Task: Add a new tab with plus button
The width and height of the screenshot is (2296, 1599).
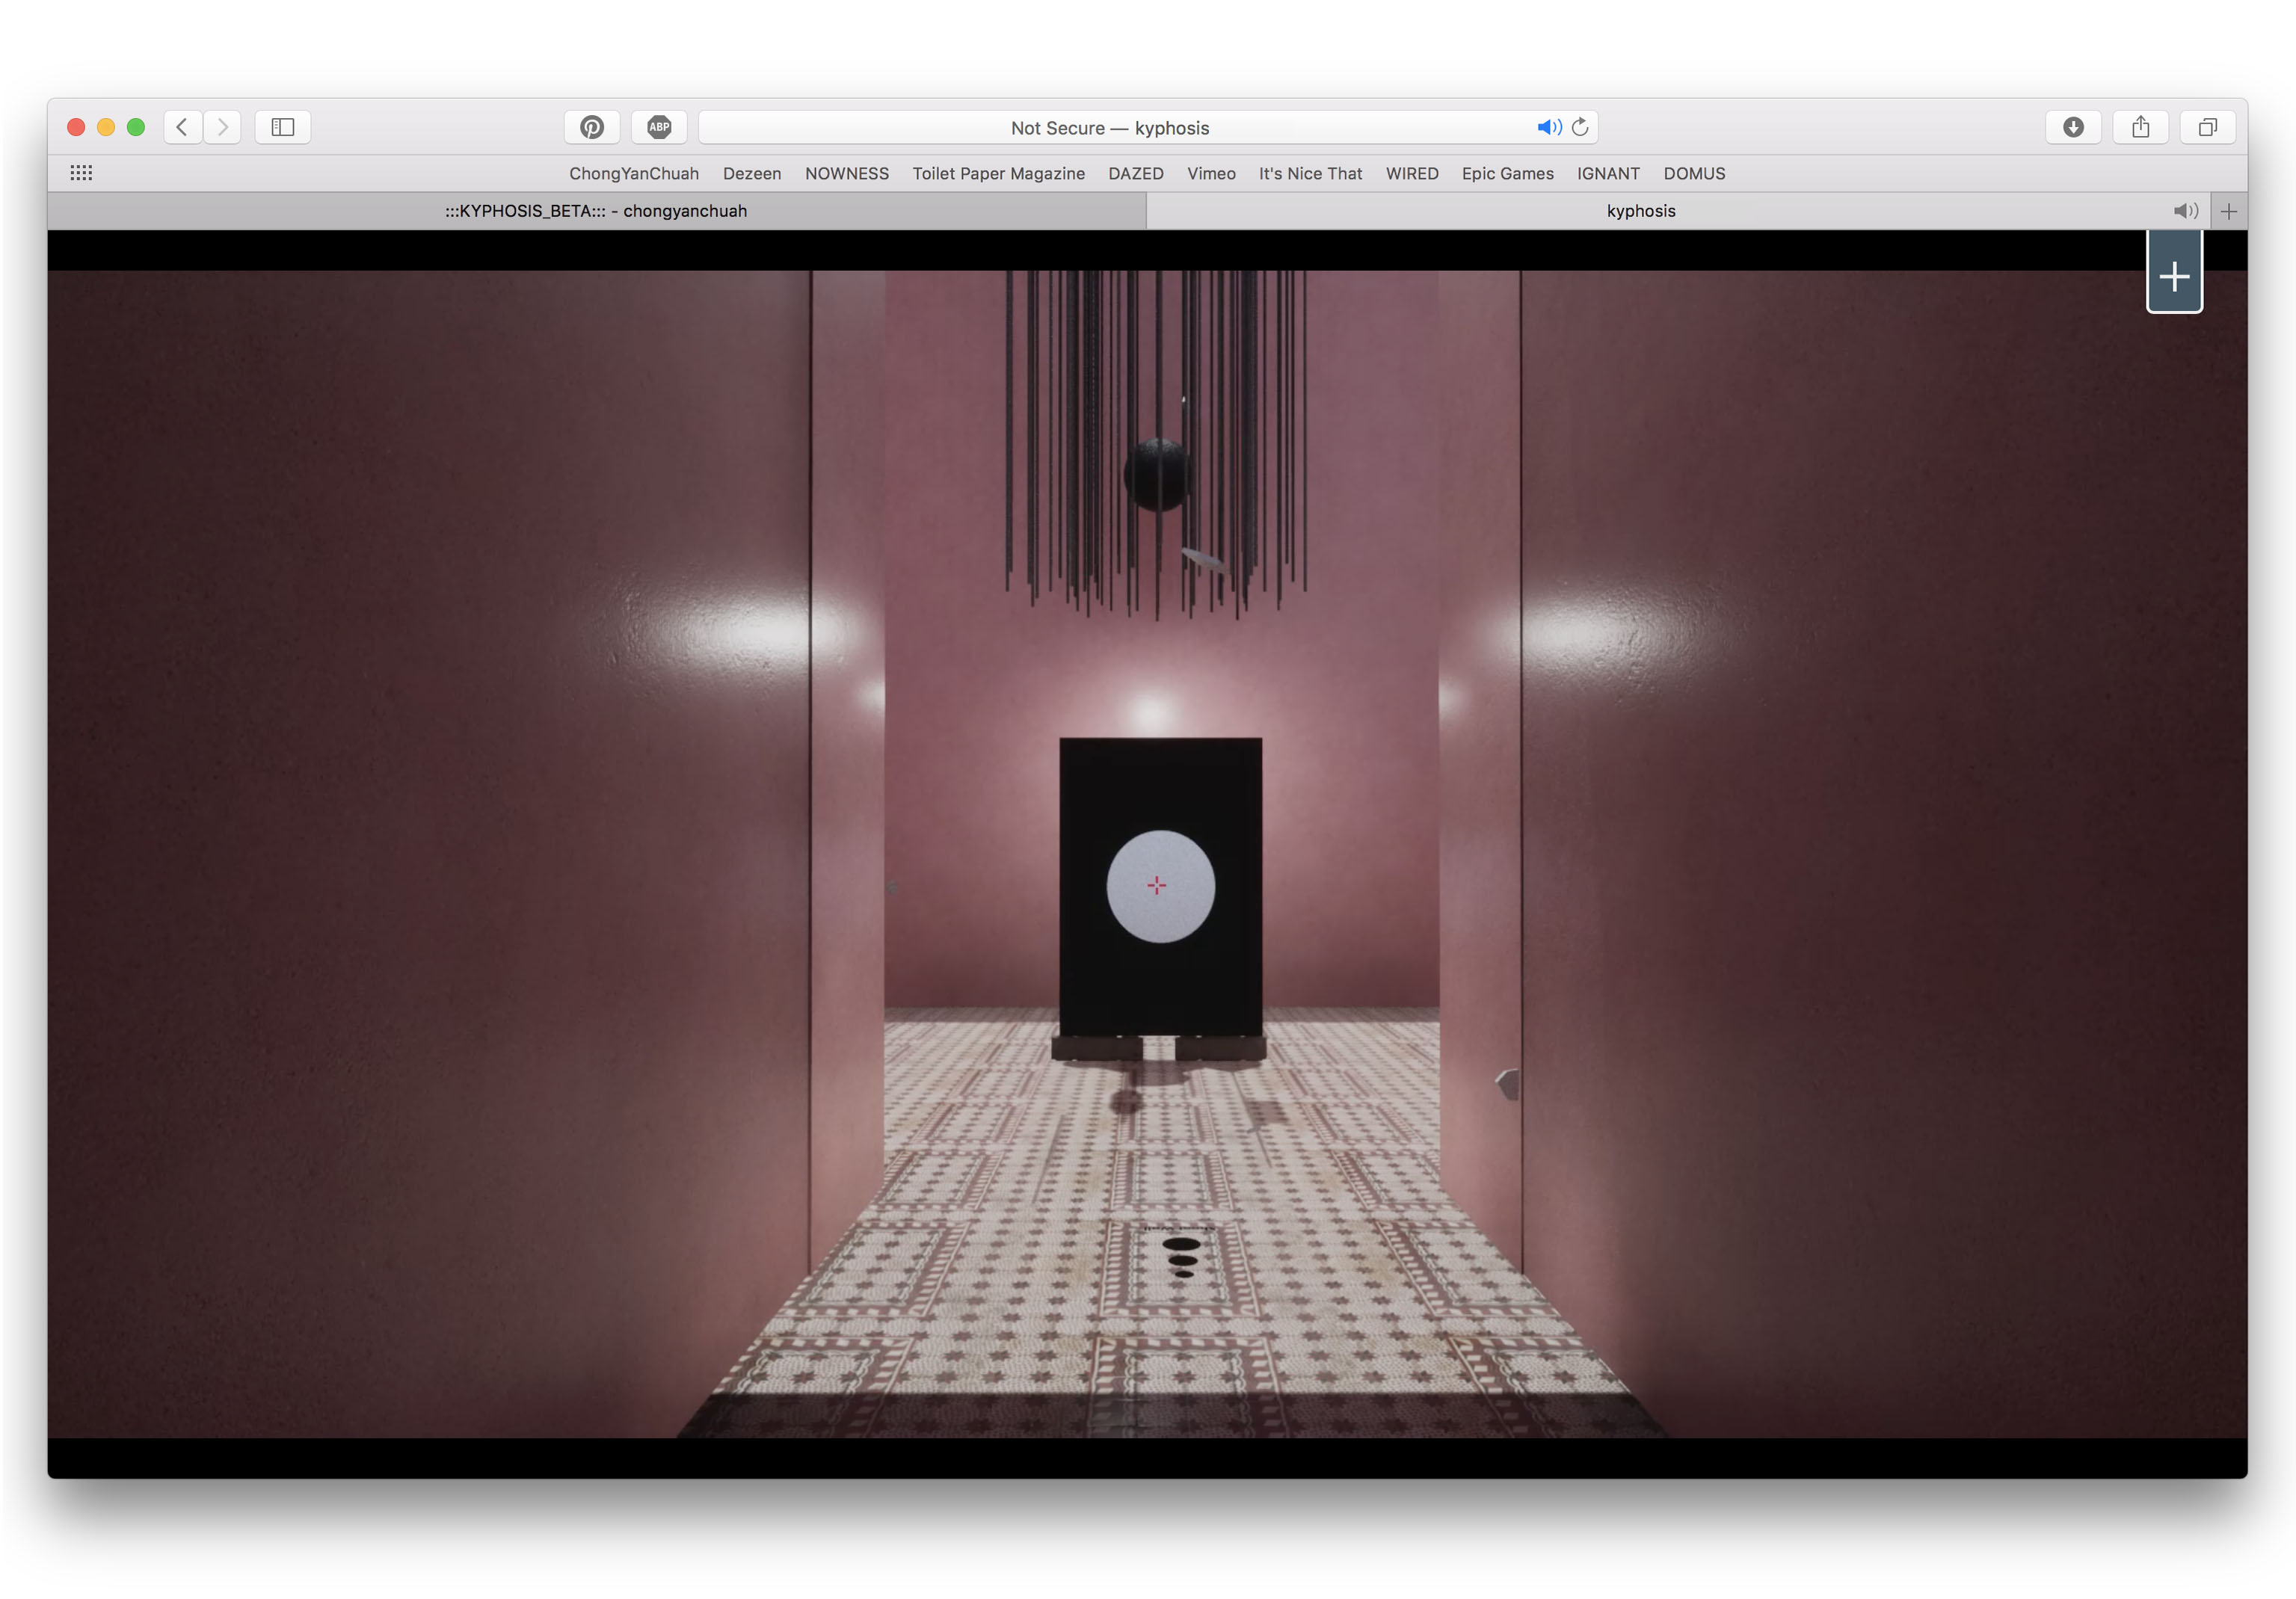Action: (2229, 211)
